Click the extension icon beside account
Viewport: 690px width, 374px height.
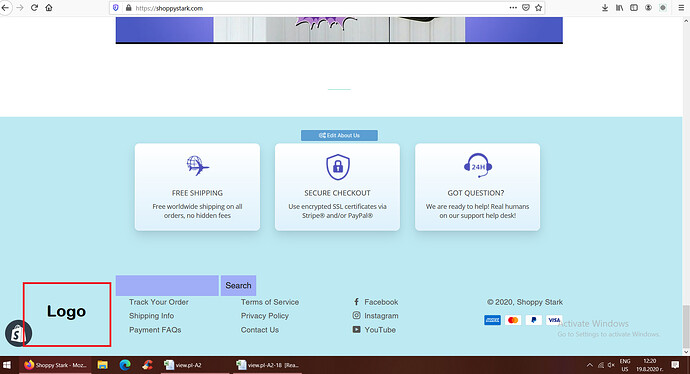click(x=663, y=8)
